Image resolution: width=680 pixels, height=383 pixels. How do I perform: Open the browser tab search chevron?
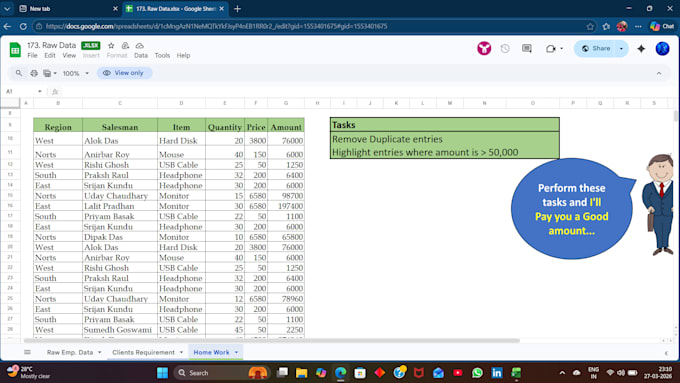[x=7, y=9]
